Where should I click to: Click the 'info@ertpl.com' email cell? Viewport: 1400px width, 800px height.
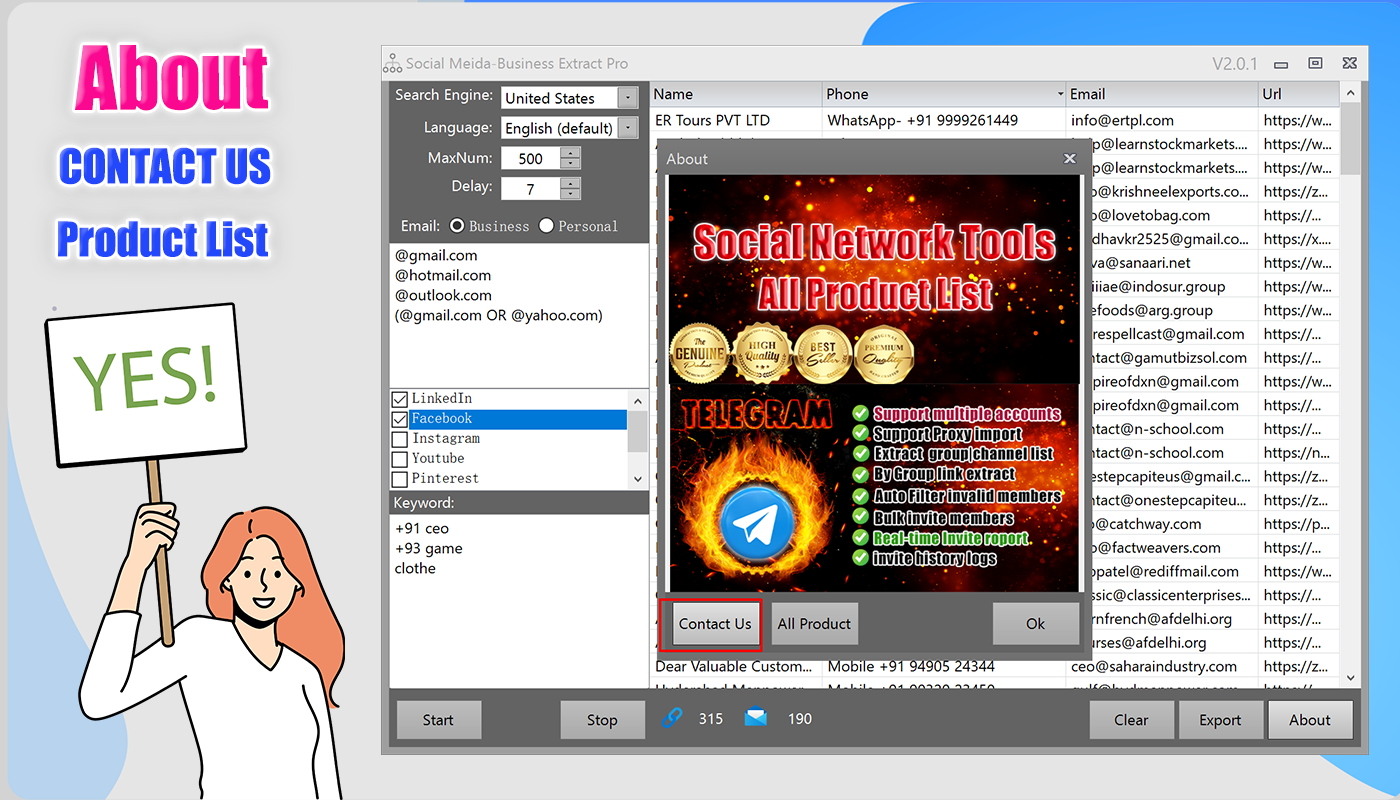(x=1162, y=120)
